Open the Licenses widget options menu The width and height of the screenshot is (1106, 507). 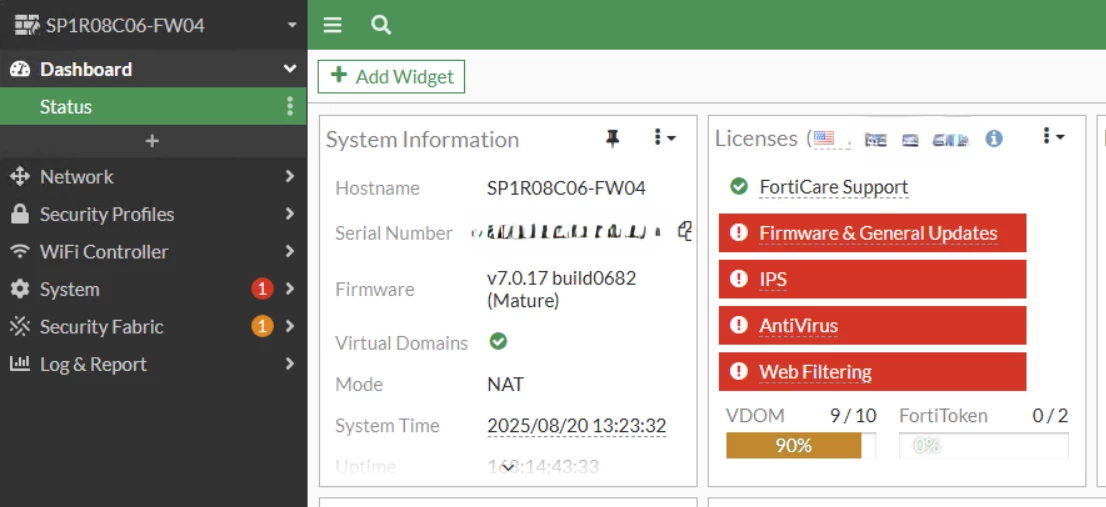click(x=1053, y=136)
